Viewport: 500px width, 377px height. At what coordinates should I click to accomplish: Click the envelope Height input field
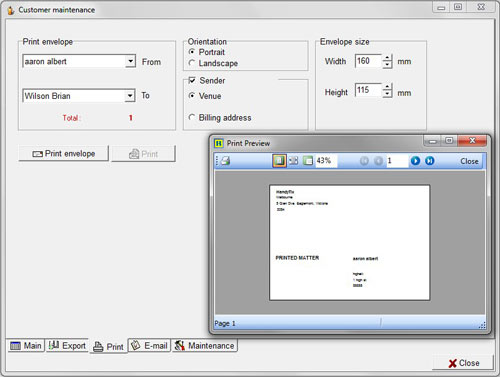[368, 90]
